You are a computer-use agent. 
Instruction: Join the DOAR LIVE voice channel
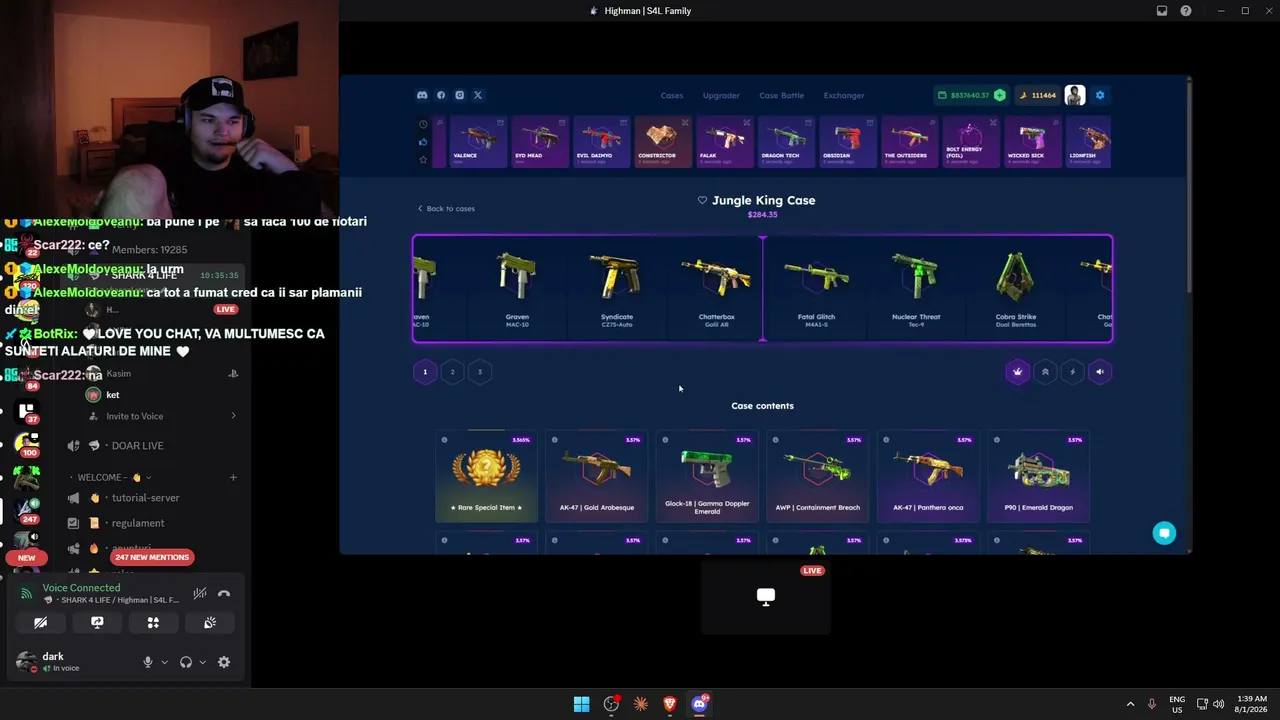pyautogui.click(x=138, y=446)
